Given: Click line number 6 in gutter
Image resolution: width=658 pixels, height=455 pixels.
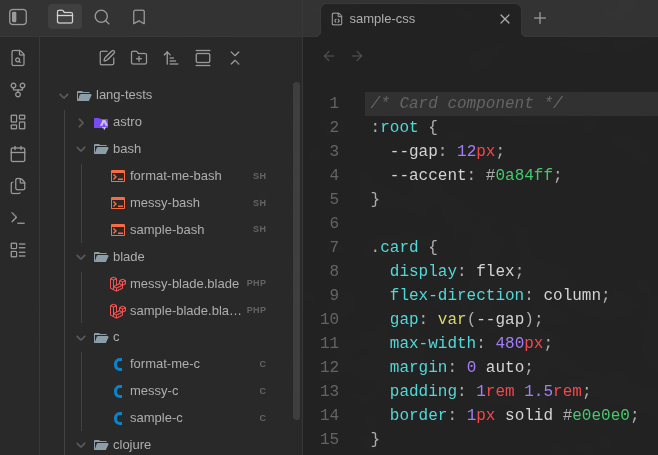Looking at the screenshot, I should point(334,223).
